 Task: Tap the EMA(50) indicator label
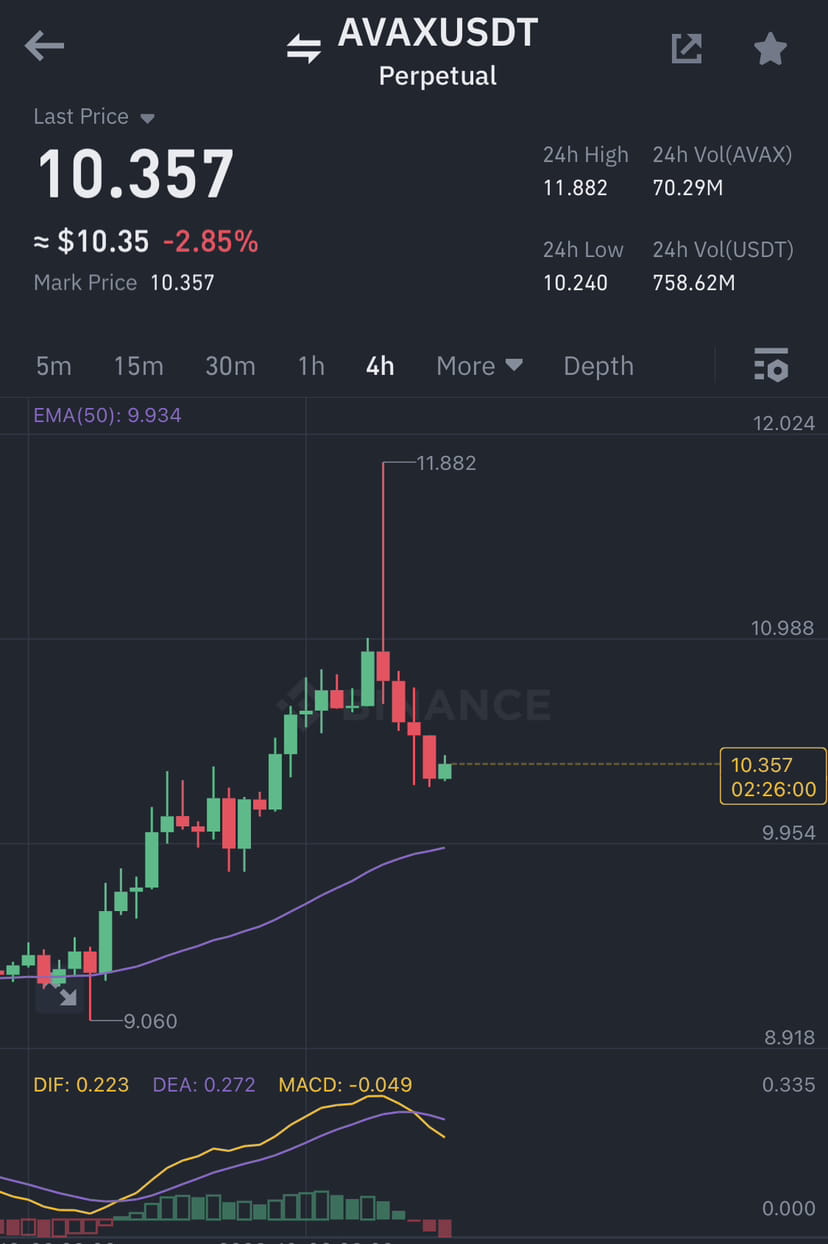(x=108, y=415)
